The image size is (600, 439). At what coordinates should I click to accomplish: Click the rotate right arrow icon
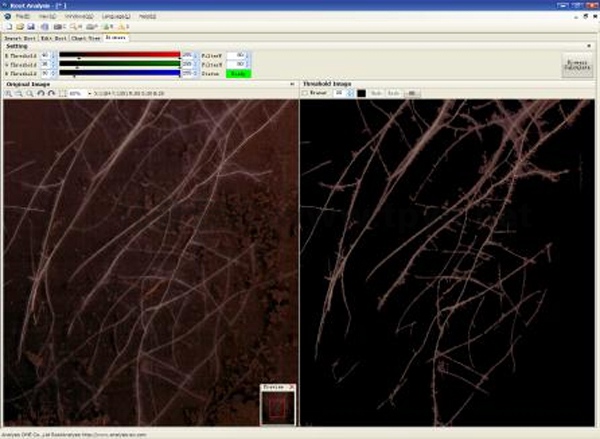[50, 93]
